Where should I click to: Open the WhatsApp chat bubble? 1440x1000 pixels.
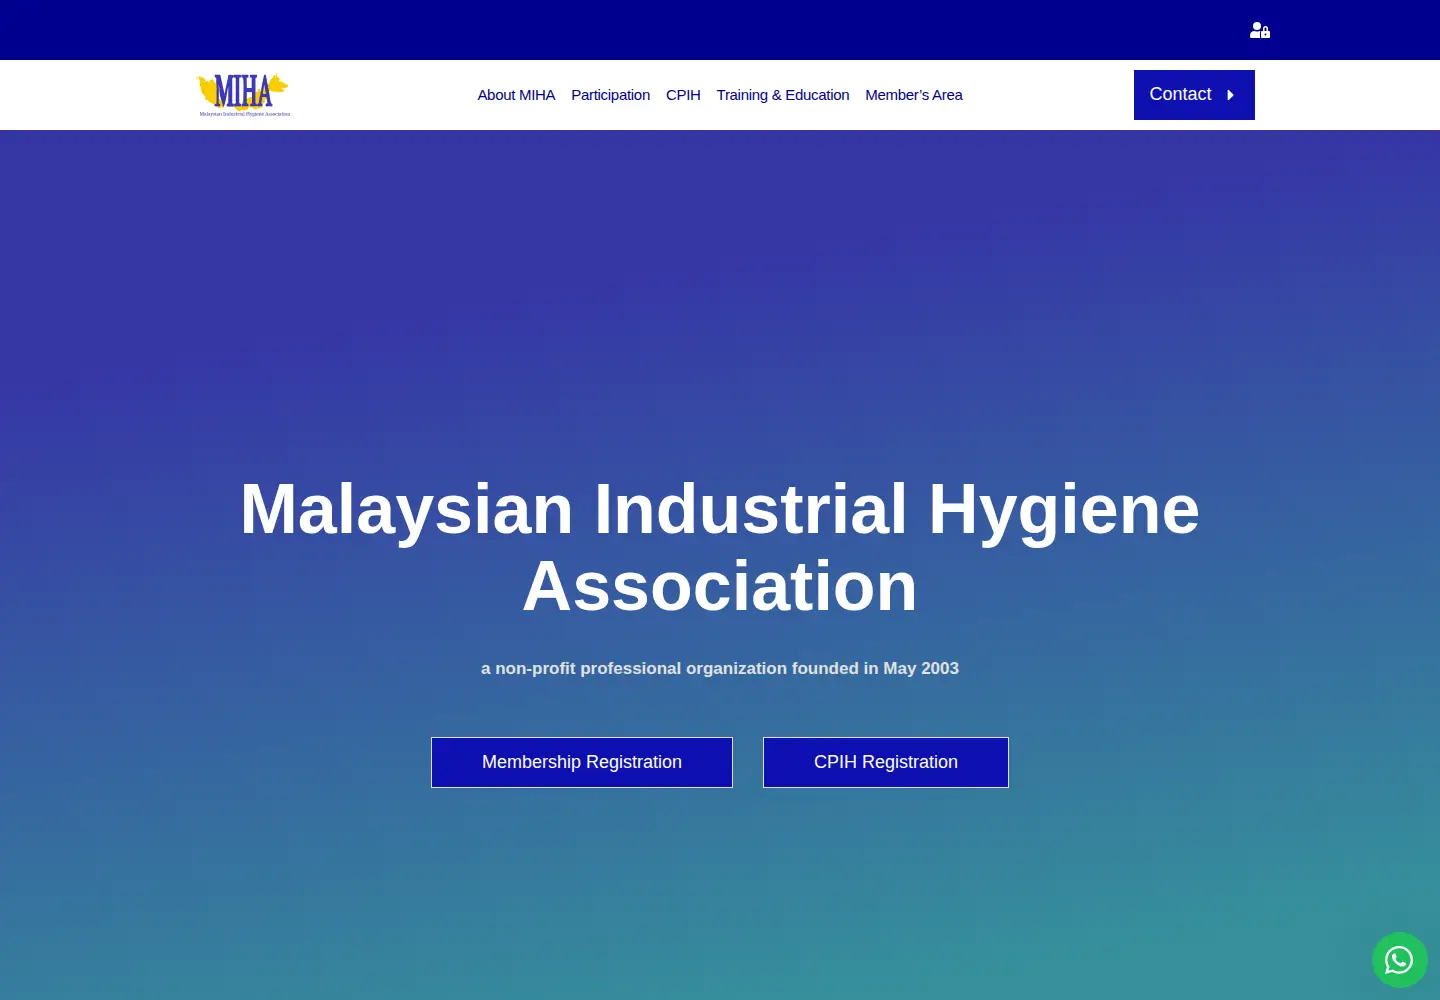1399,960
